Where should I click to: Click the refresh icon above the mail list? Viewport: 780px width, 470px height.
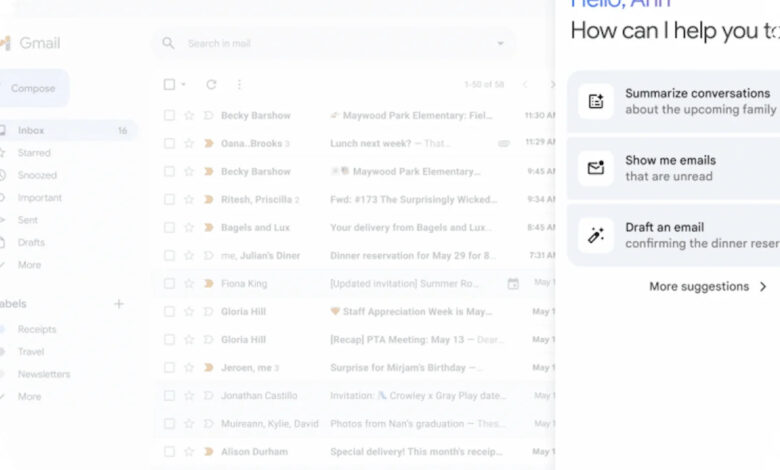coord(211,85)
